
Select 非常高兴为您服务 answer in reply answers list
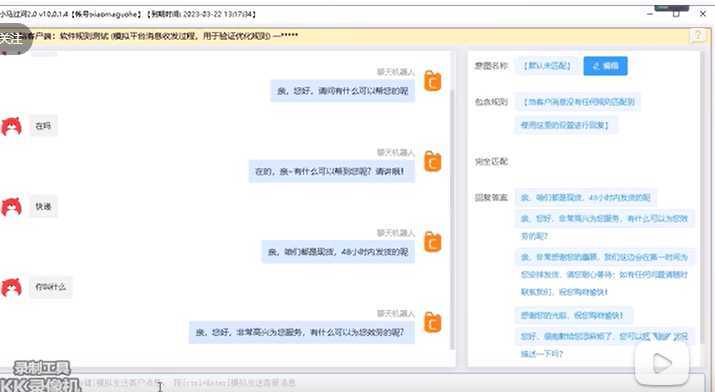click(x=605, y=227)
